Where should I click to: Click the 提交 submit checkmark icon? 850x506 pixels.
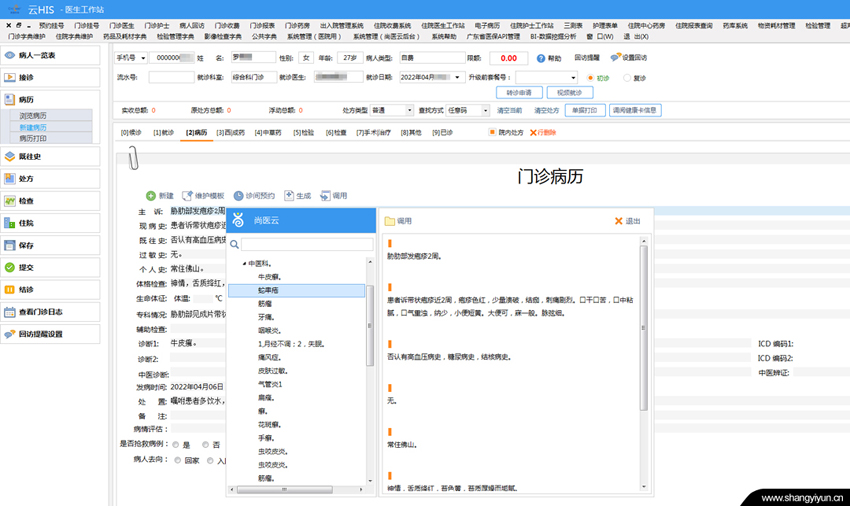pyautogui.click(x=10, y=267)
